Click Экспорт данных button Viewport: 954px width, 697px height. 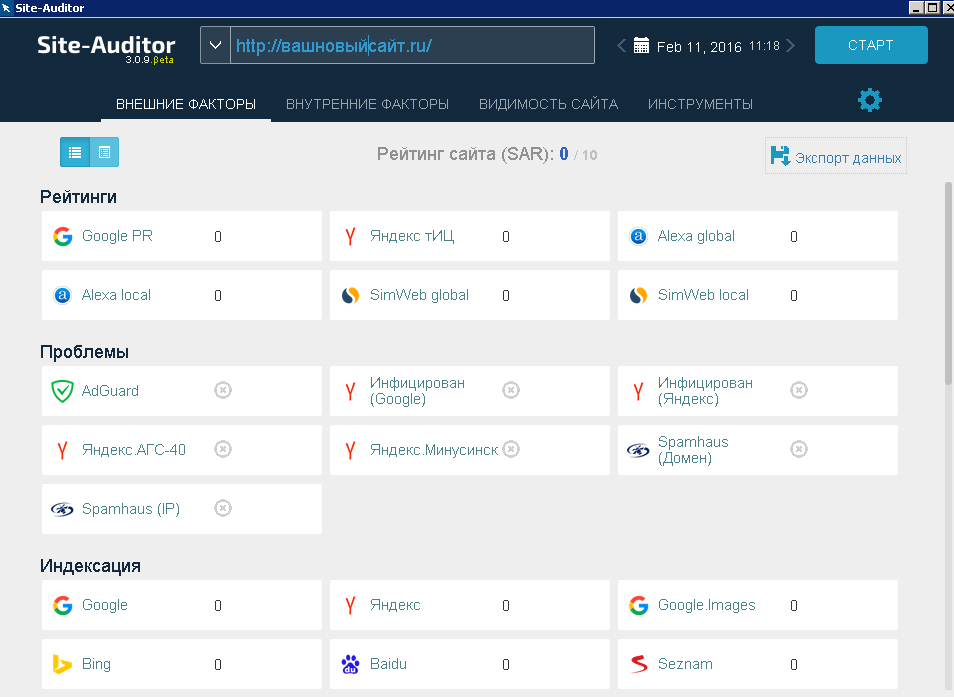835,156
